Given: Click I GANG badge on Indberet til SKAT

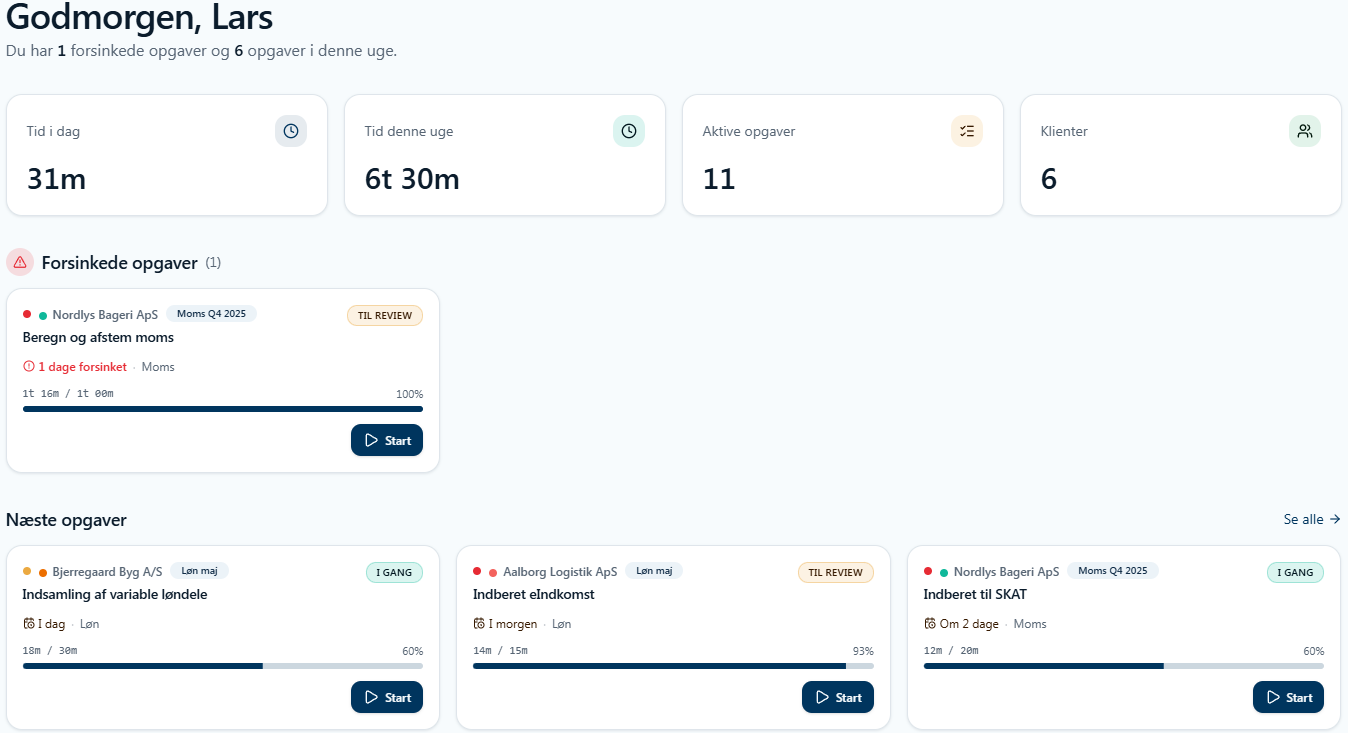Looking at the screenshot, I should (x=1296, y=572).
